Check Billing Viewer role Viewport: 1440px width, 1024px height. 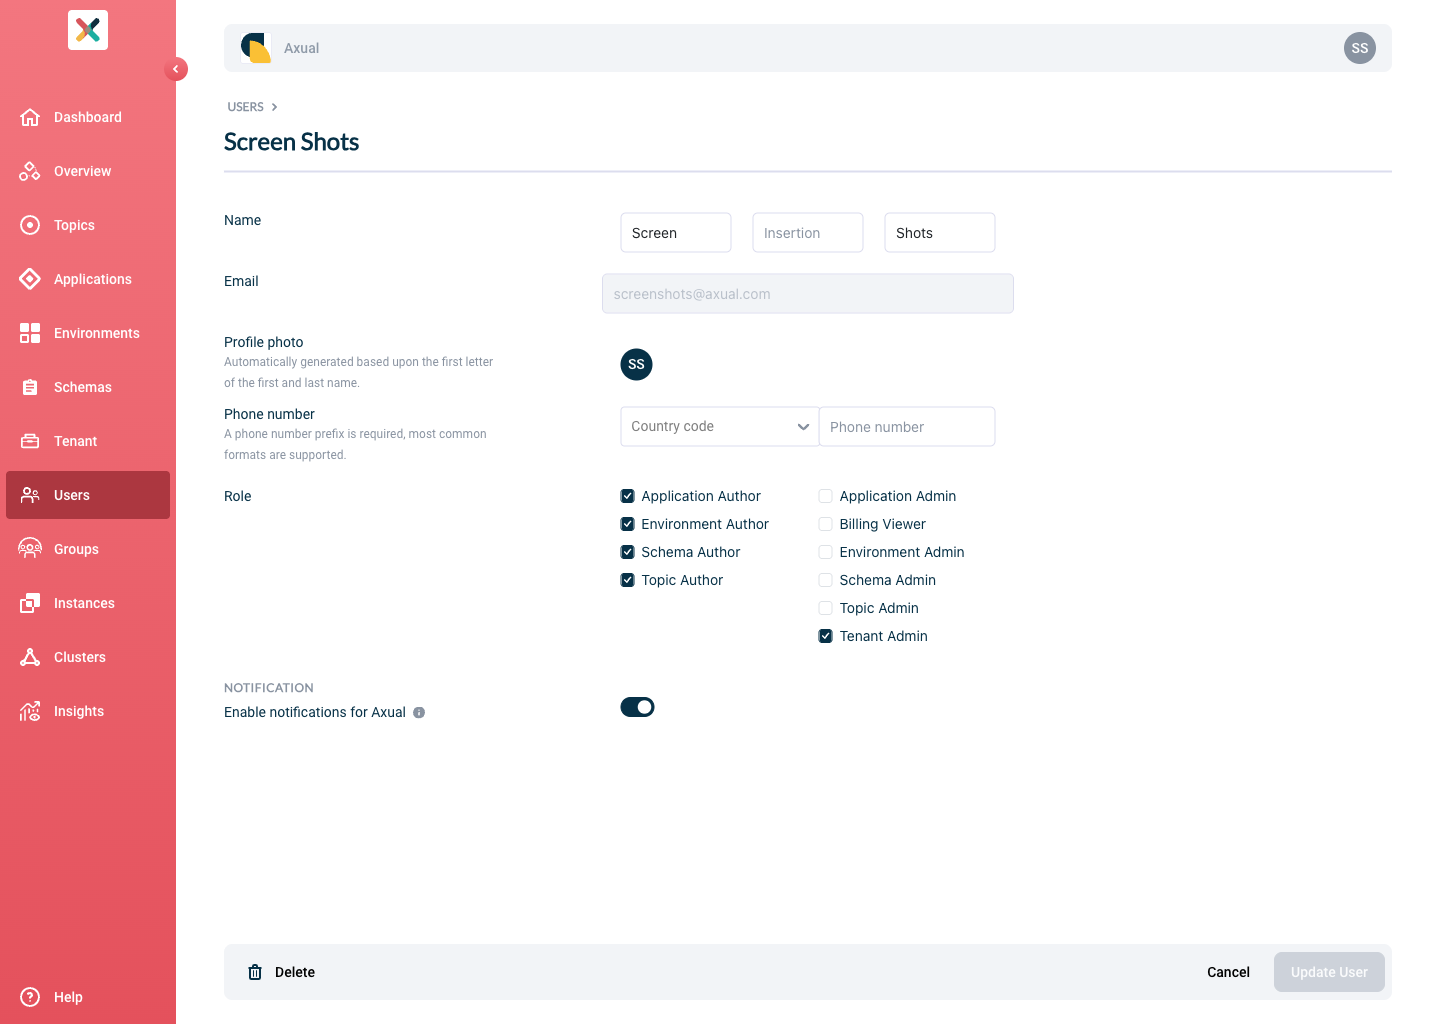pos(826,524)
